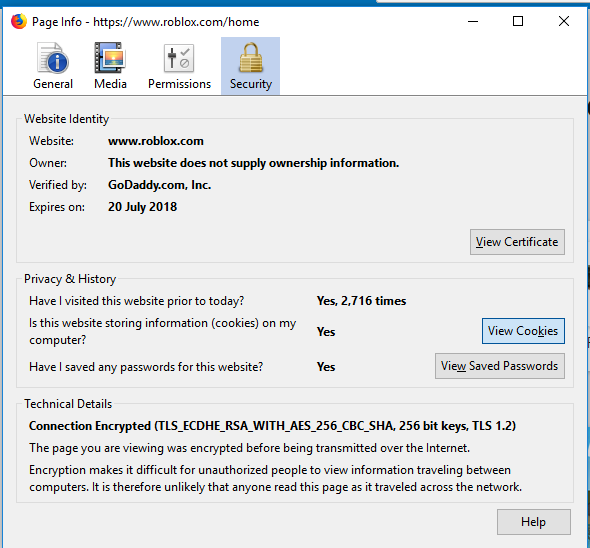
Task: Open the Permissions tab
Action: pos(179,66)
